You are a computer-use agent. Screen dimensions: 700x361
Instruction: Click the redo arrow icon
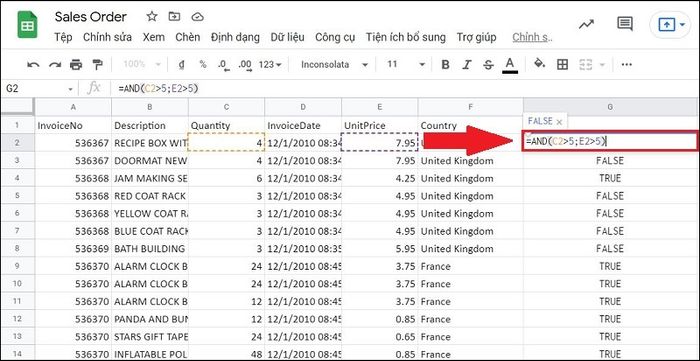[x=54, y=65]
